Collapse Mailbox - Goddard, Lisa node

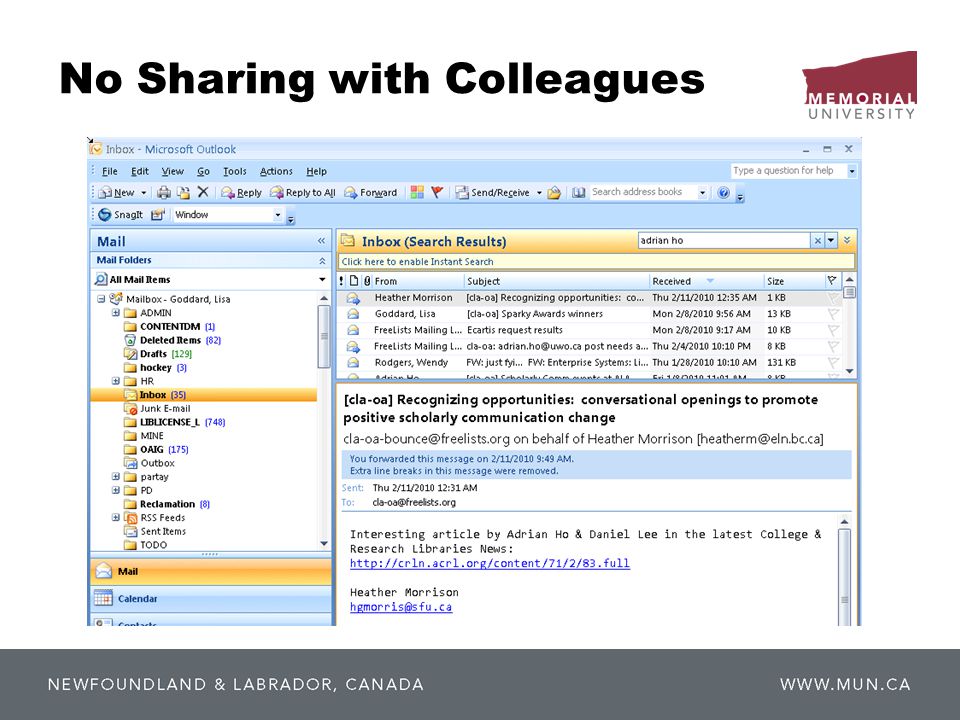coord(101,299)
